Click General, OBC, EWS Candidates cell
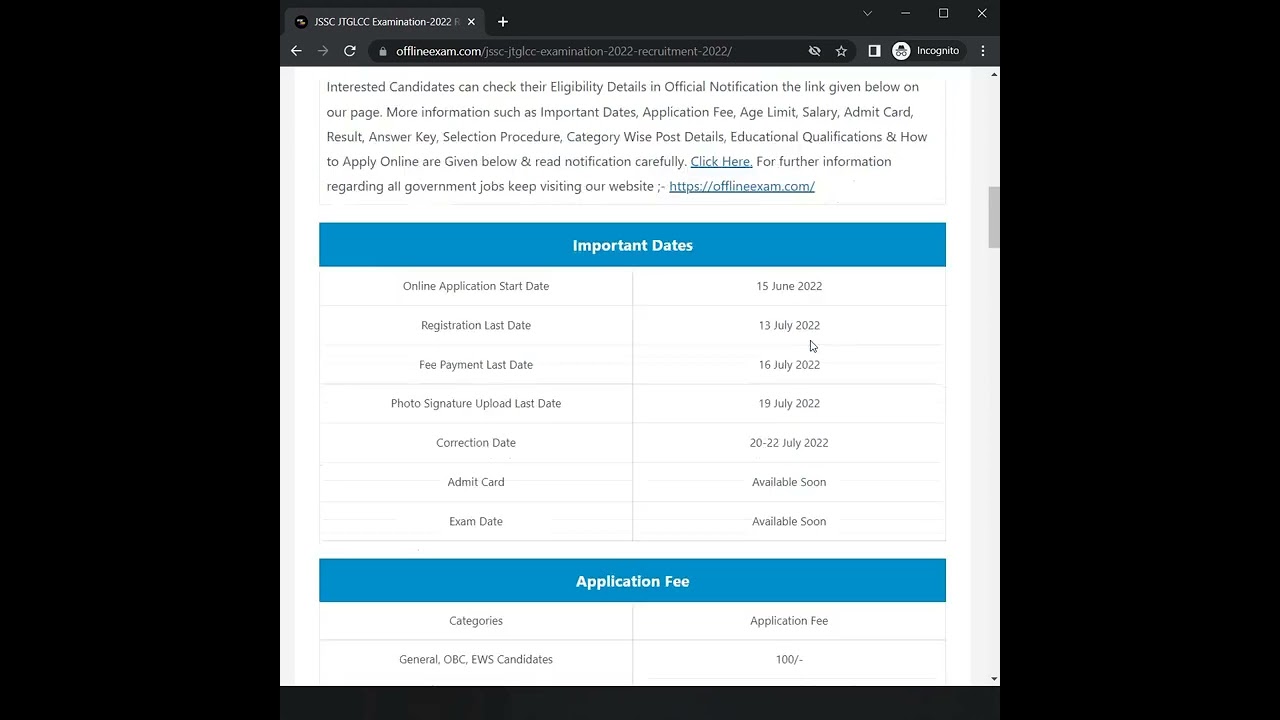1280x720 pixels. 476,660
